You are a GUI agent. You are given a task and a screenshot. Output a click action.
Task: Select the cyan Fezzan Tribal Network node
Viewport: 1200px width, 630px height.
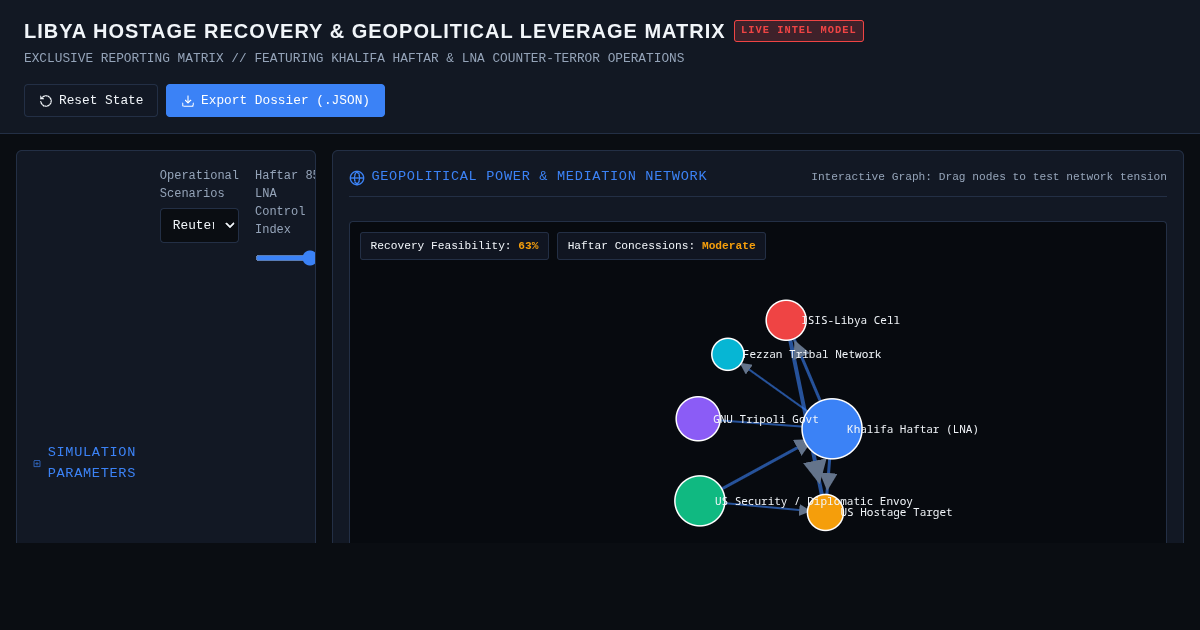pos(728,354)
